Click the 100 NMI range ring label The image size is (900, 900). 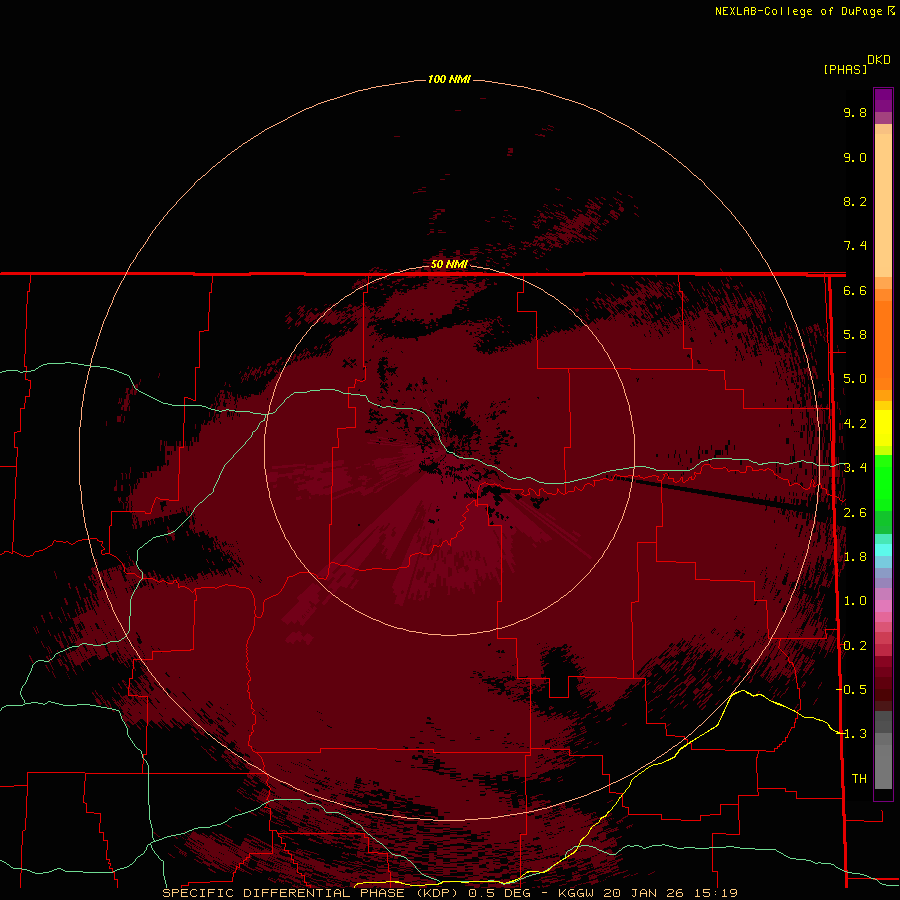(449, 79)
